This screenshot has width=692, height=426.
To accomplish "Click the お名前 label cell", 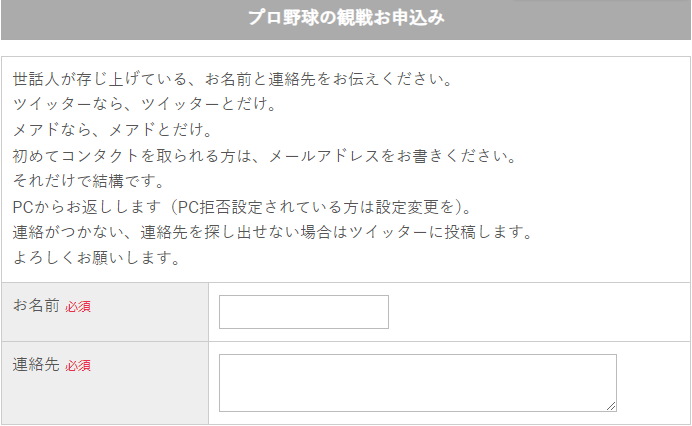I will point(105,312).
